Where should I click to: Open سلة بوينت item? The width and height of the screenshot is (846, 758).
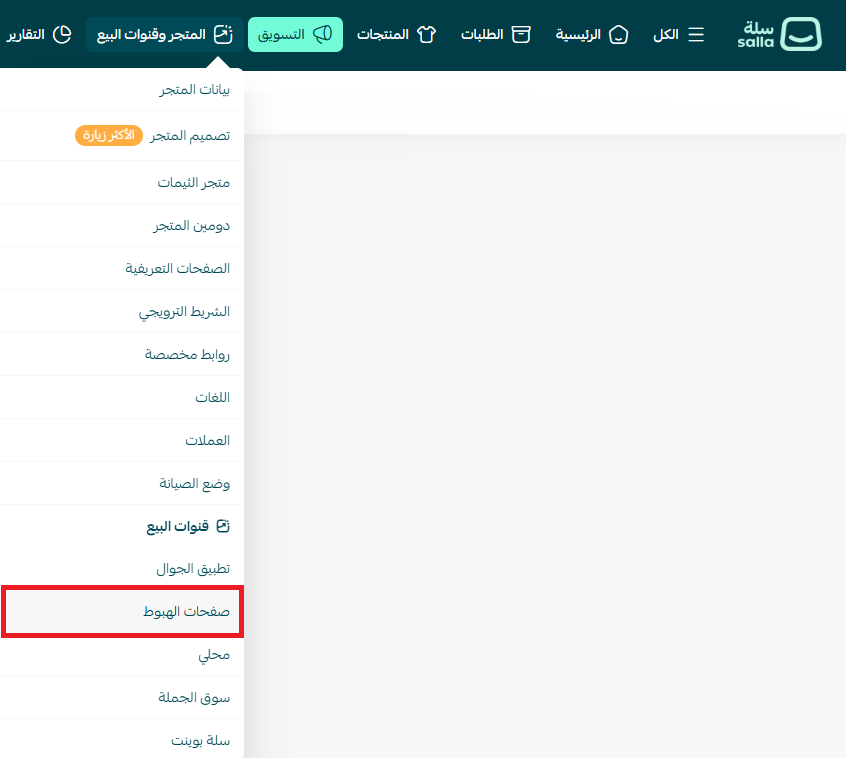(x=122, y=740)
